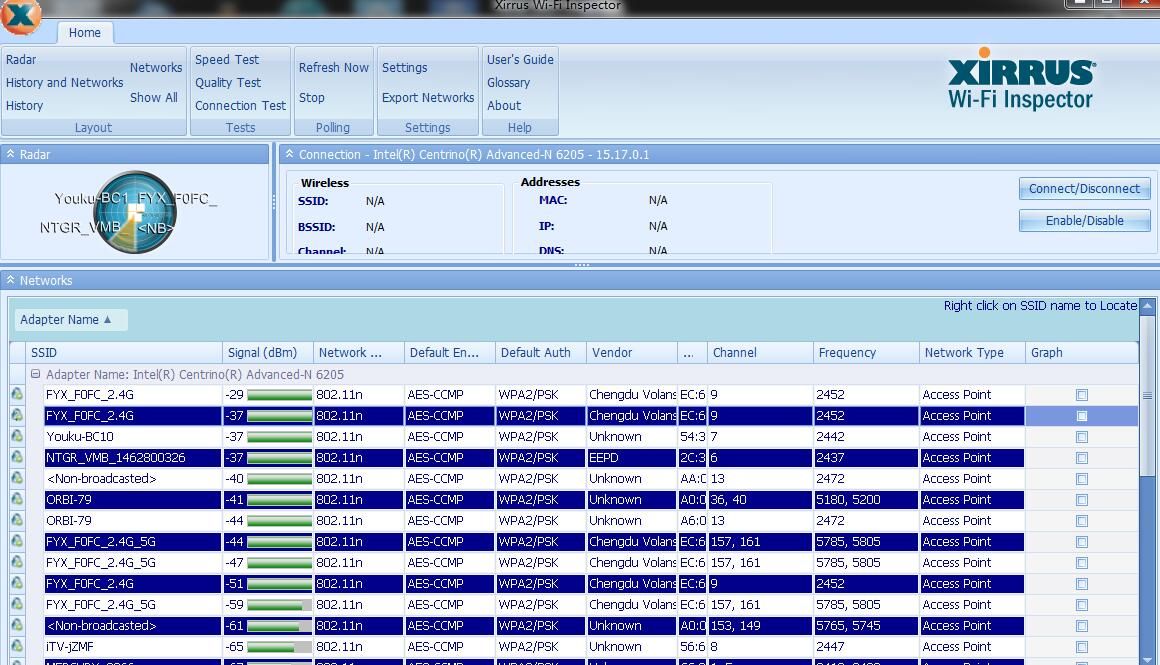
Task: Run the Quality Test
Action: (x=228, y=83)
